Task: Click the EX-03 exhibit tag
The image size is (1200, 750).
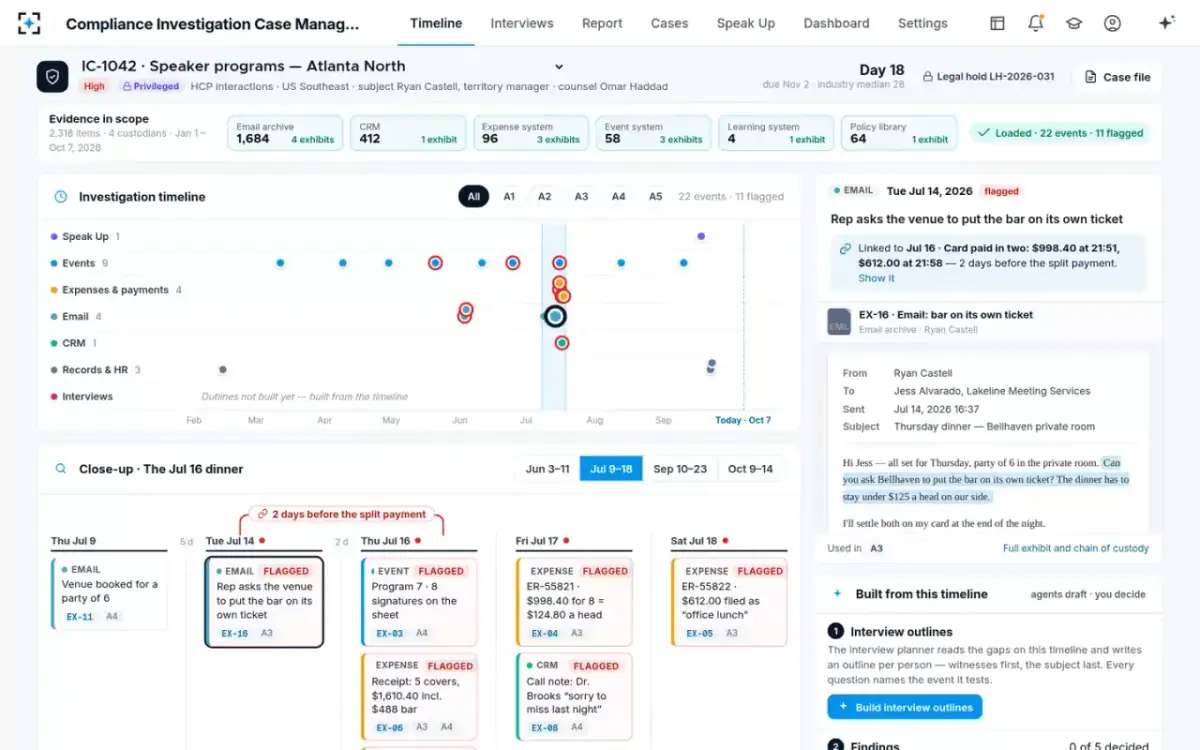Action: click(390, 633)
